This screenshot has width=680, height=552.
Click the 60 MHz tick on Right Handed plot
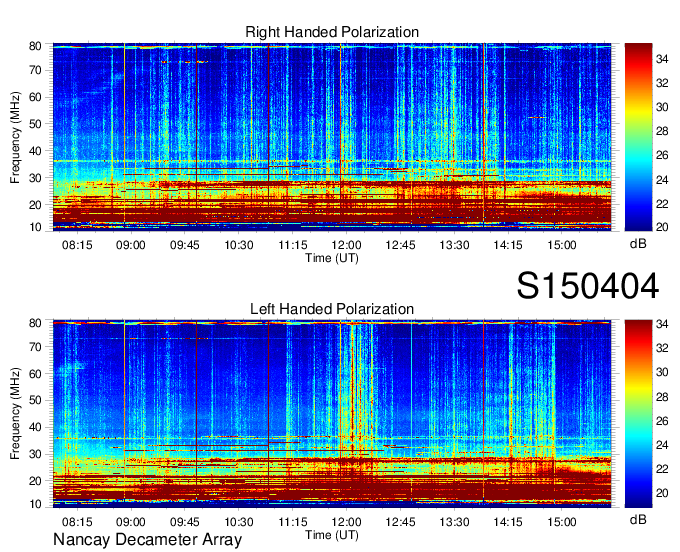pos(35,97)
